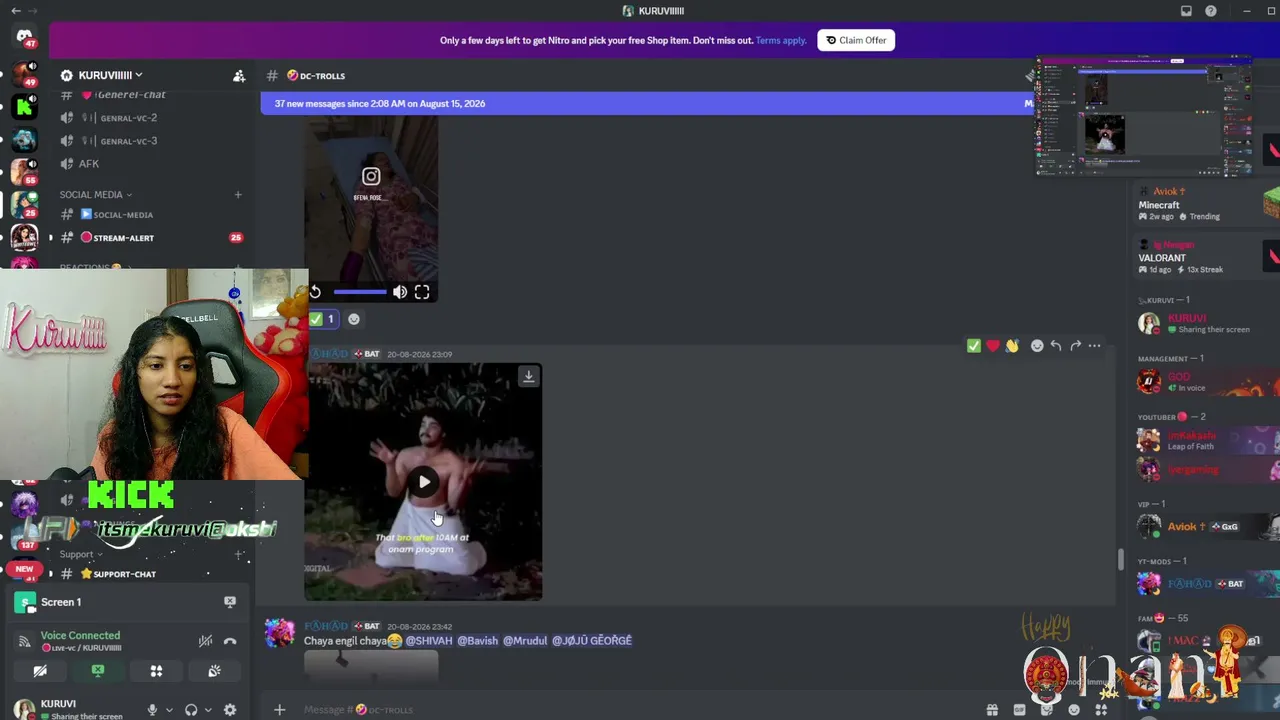This screenshot has height=720, width=1280.
Task: Disconnect from the voice channel
Action: [x=230, y=641]
